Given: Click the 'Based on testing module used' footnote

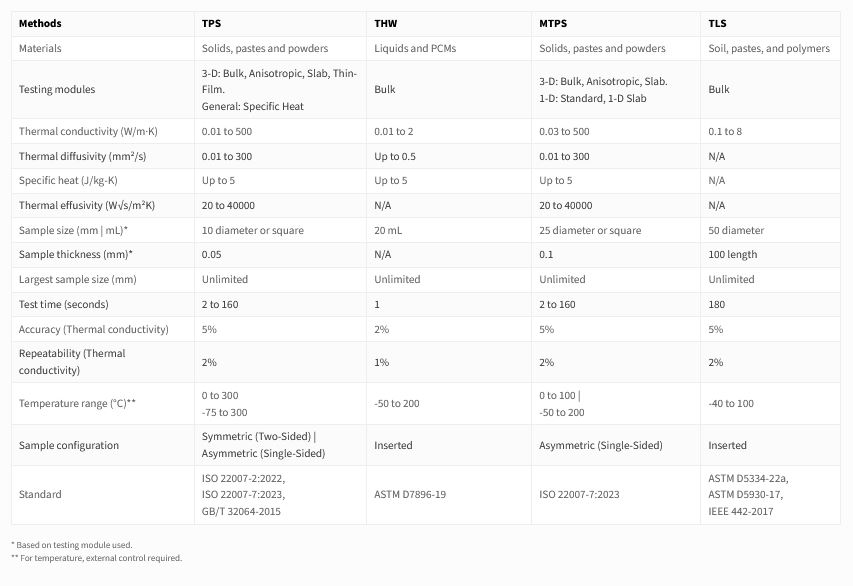Looking at the screenshot, I should (x=71, y=545).
